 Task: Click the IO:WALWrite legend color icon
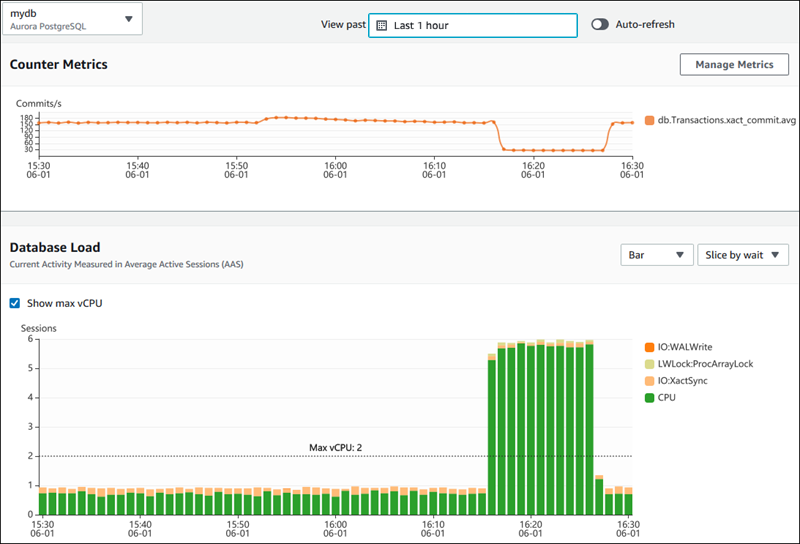click(649, 347)
